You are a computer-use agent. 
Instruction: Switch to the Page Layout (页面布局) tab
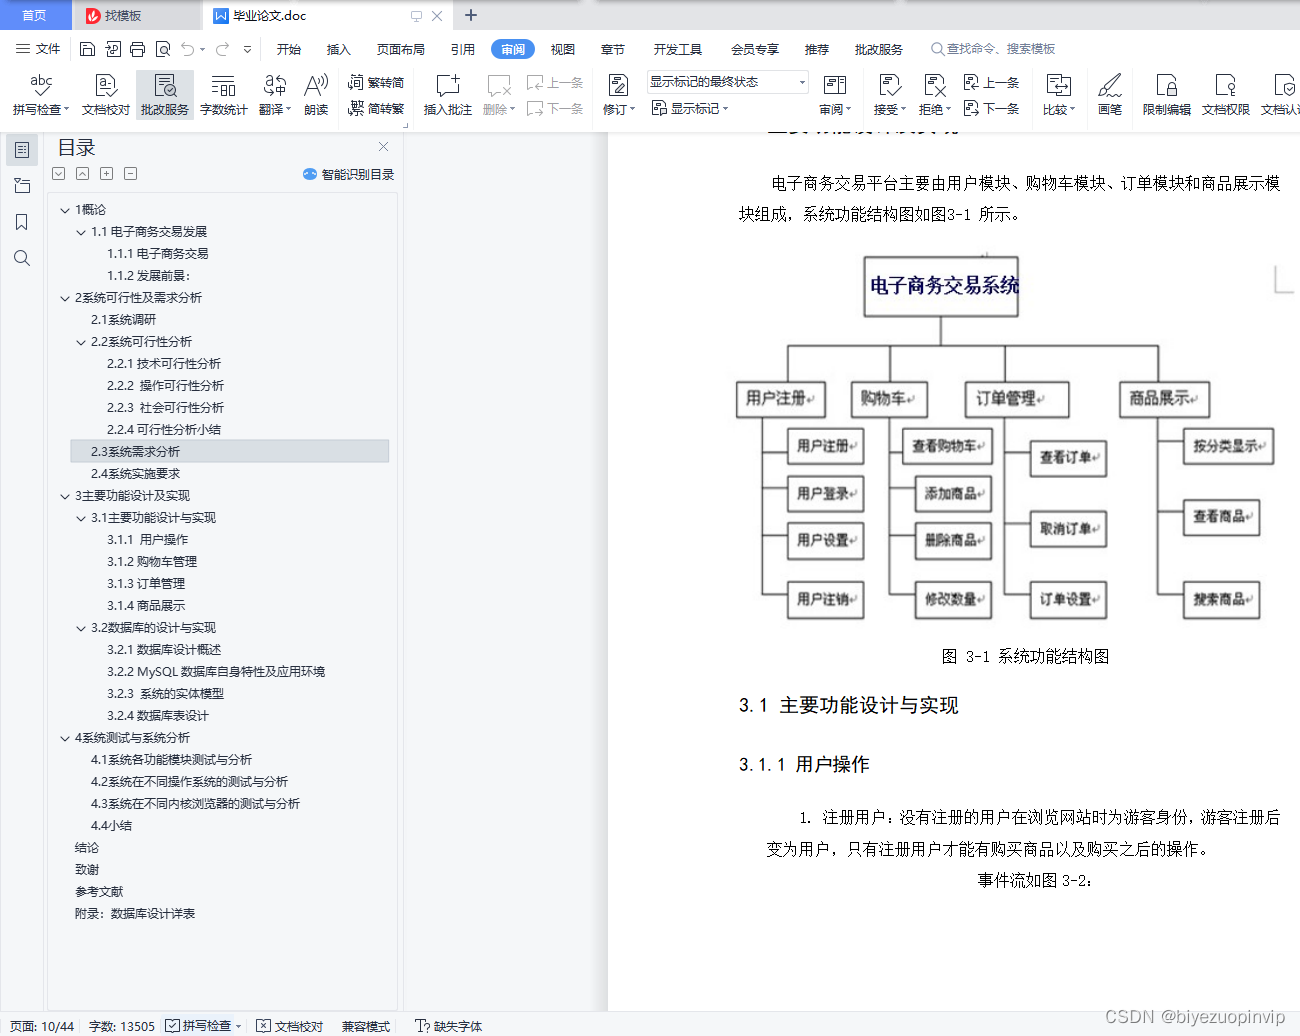click(401, 49)
